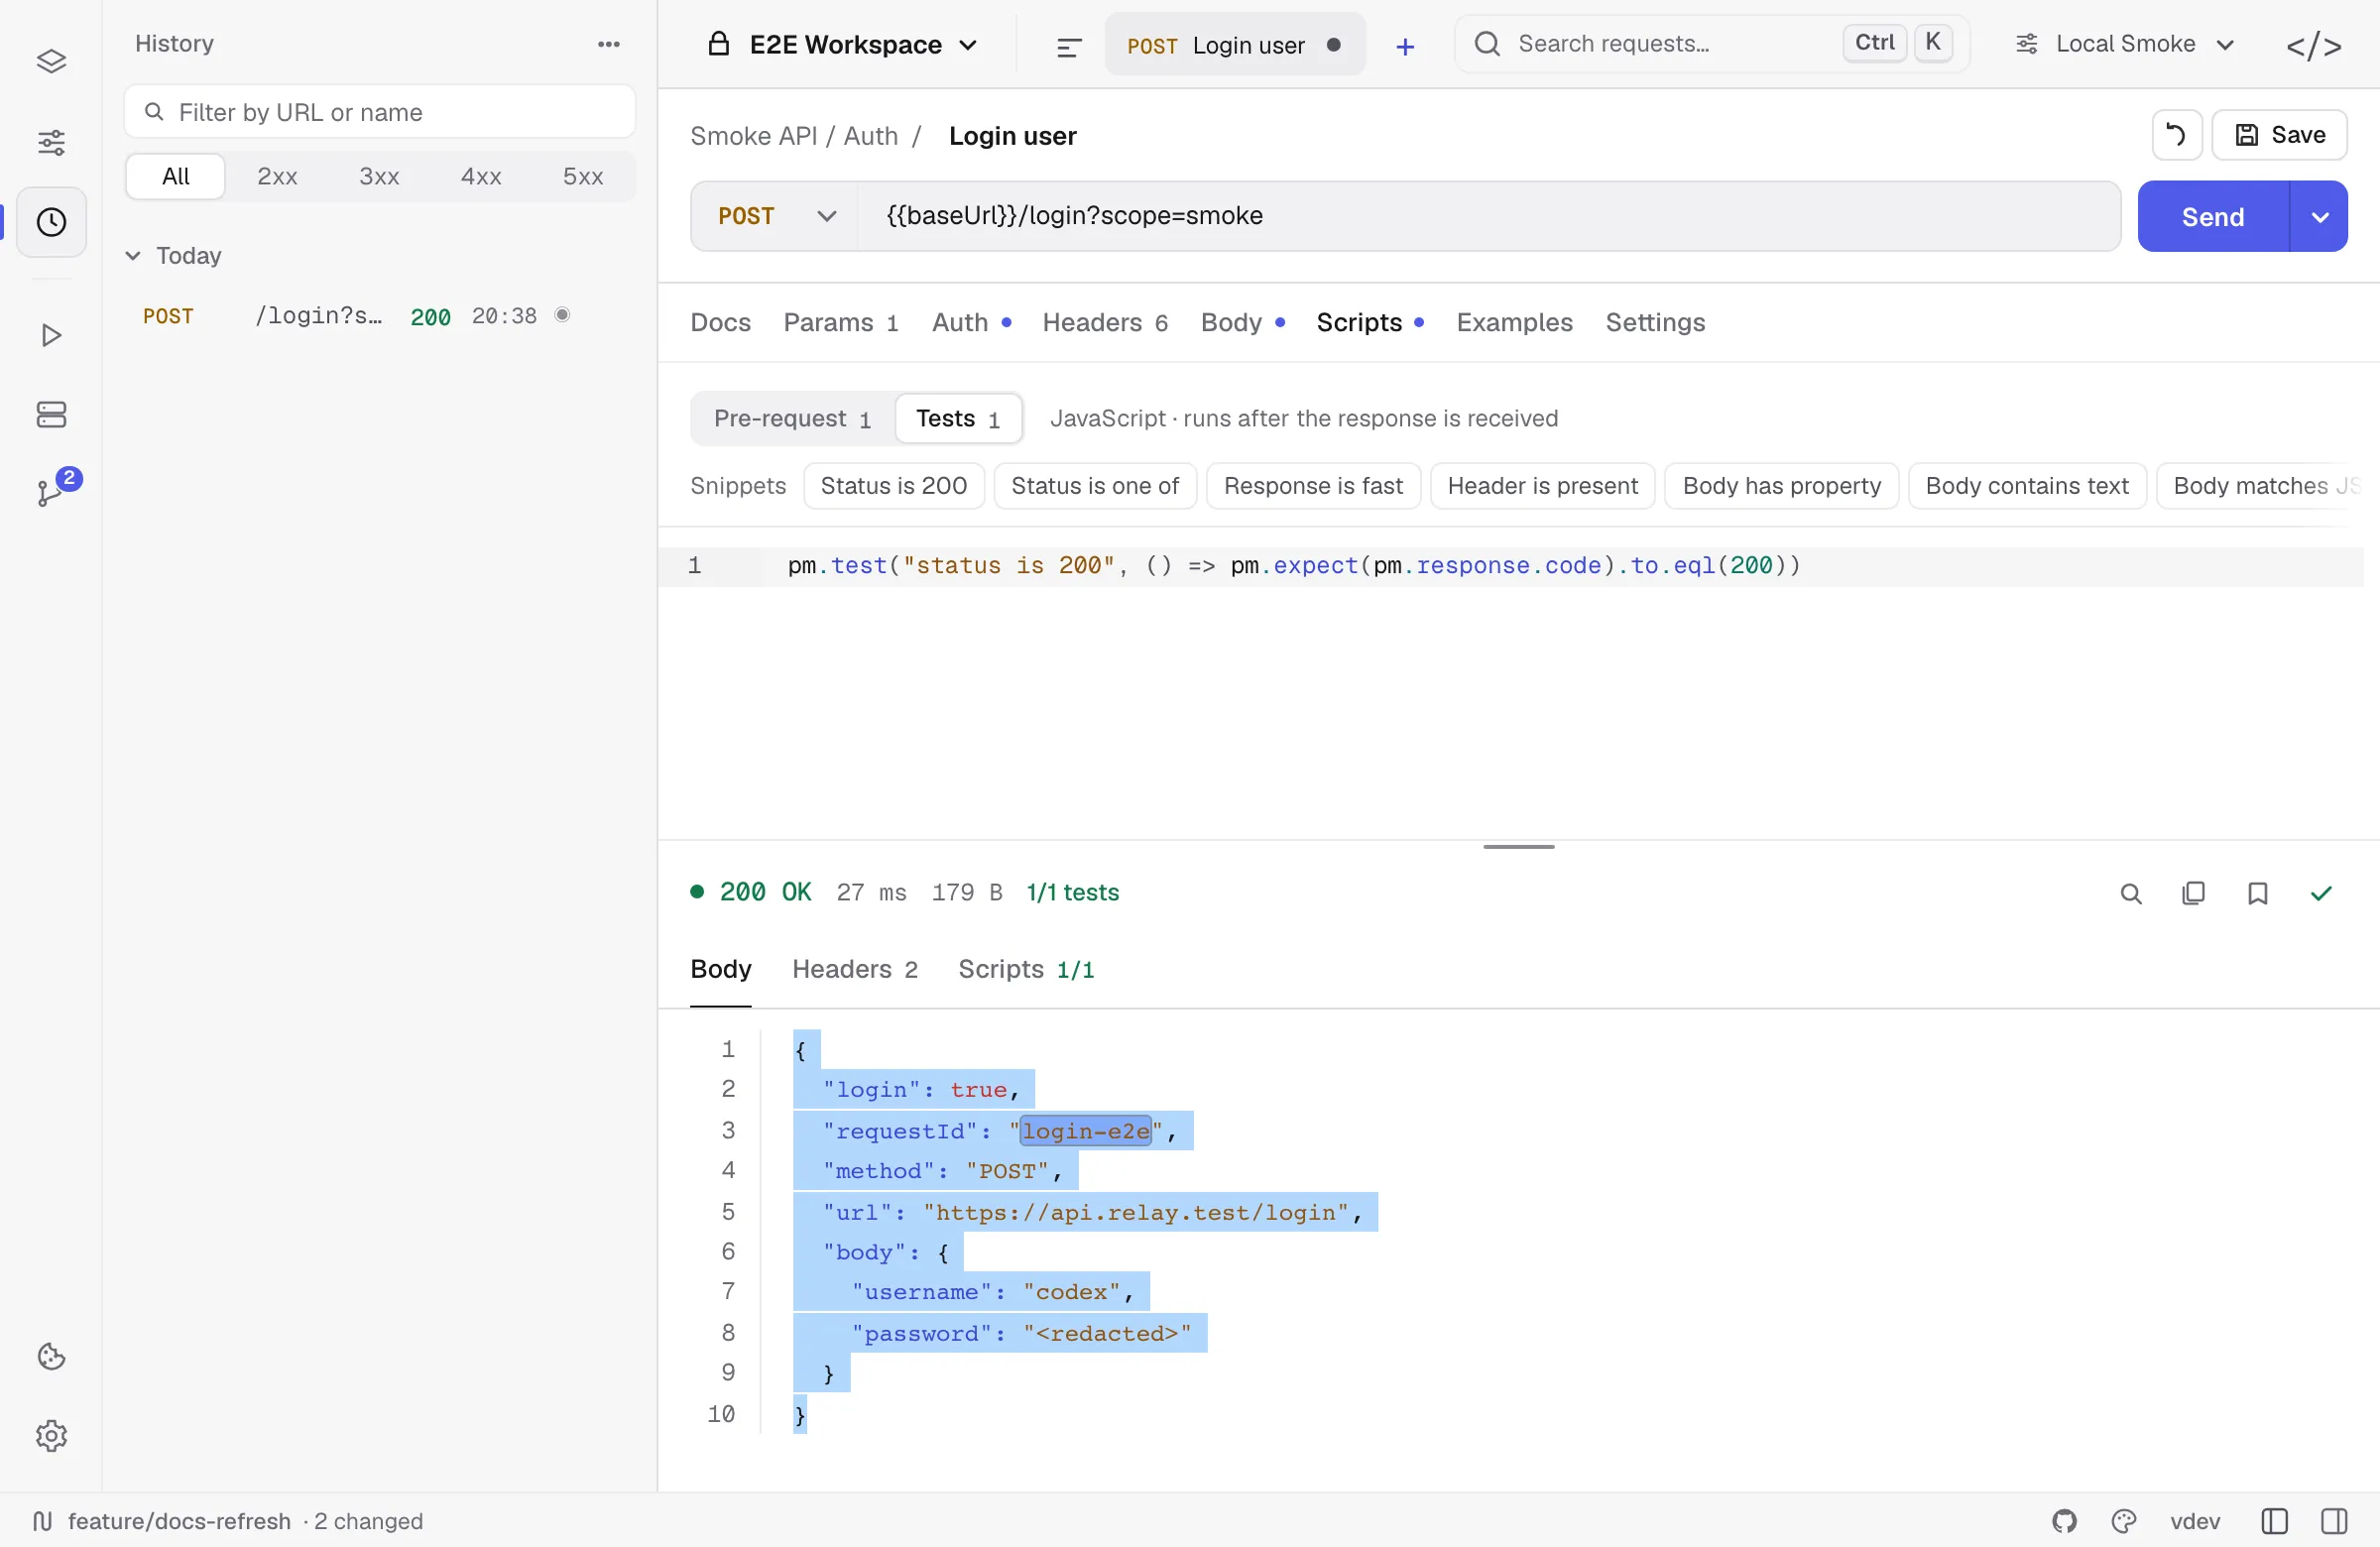
Task: Switch to the Params tab
Action: (x=841, y=323)
